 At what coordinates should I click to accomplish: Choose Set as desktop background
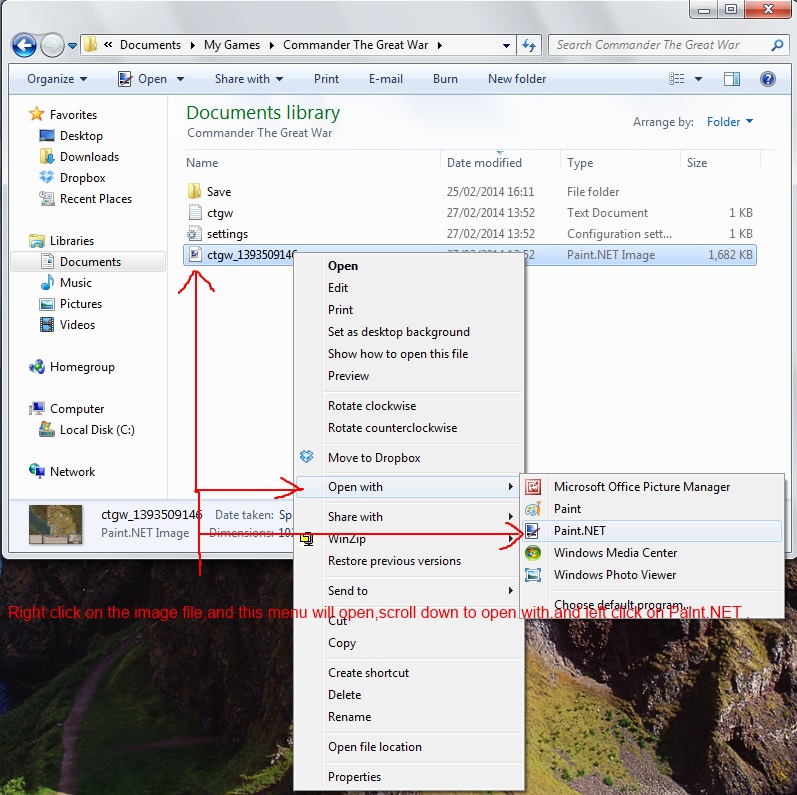tap(398, 332)
